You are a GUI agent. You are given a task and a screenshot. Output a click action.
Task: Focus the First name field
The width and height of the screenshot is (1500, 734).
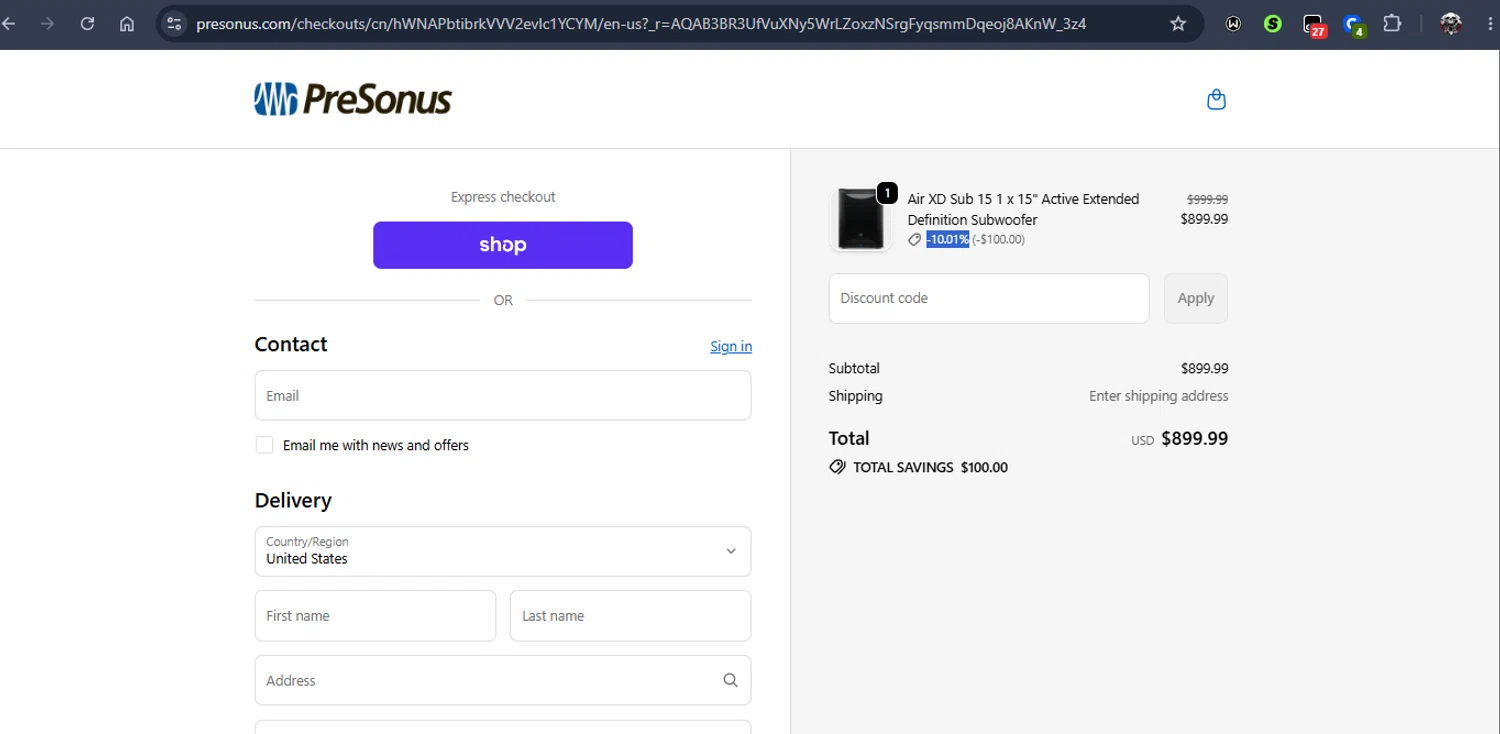click(x=375, y=616)
